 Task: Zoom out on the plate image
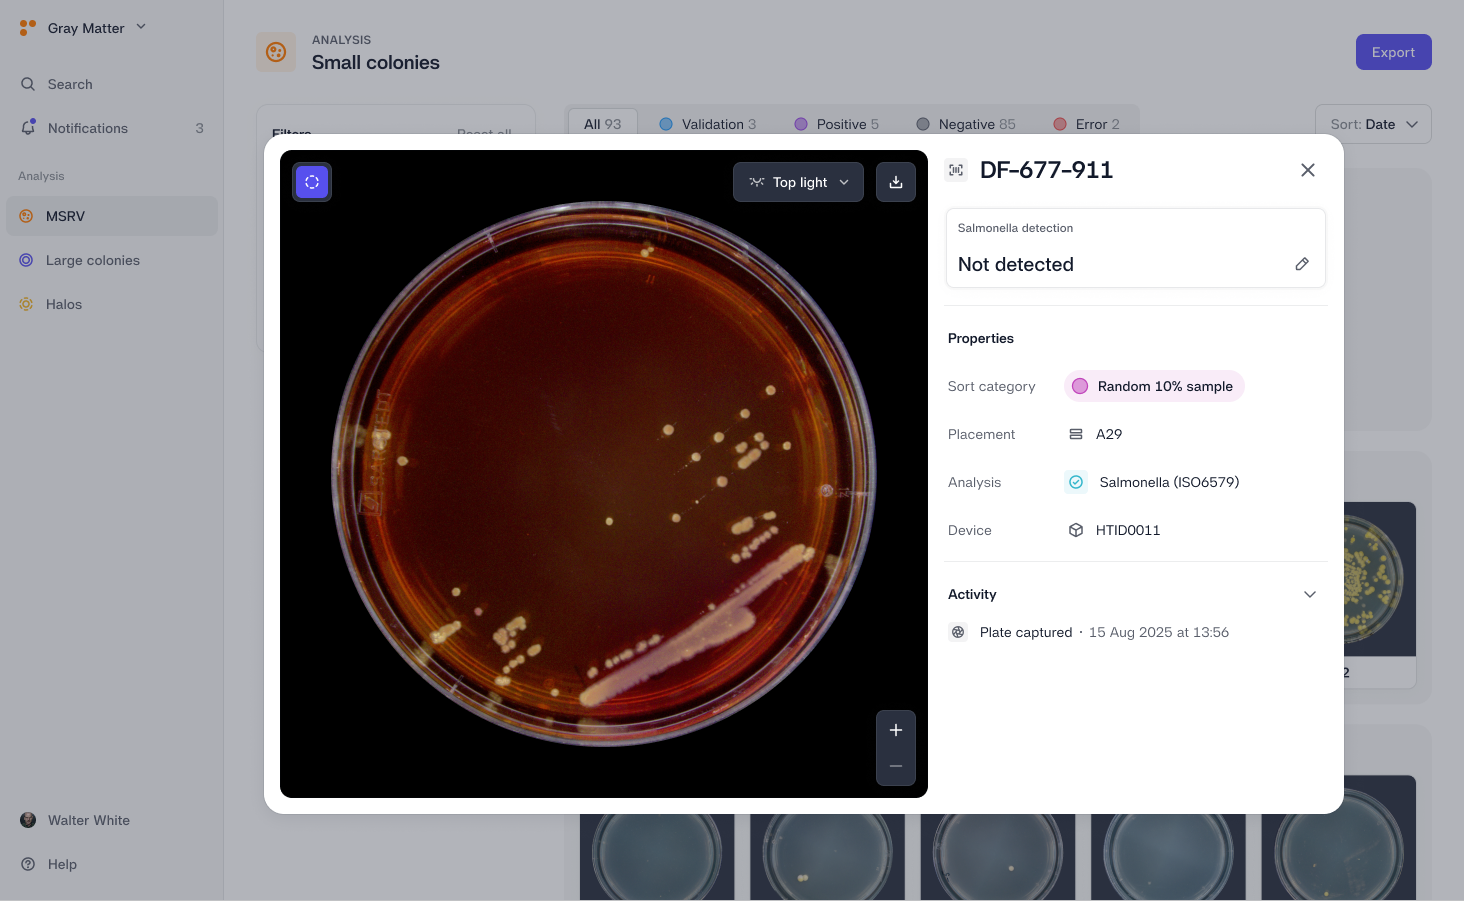(896, 767)
